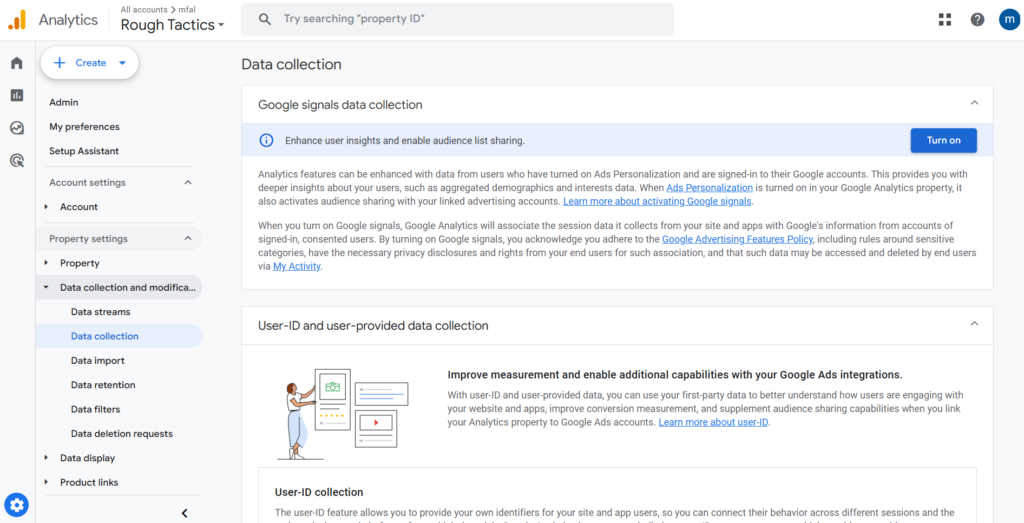Expand the Product links tree item

pyautogui.click(x=46, y=483)
